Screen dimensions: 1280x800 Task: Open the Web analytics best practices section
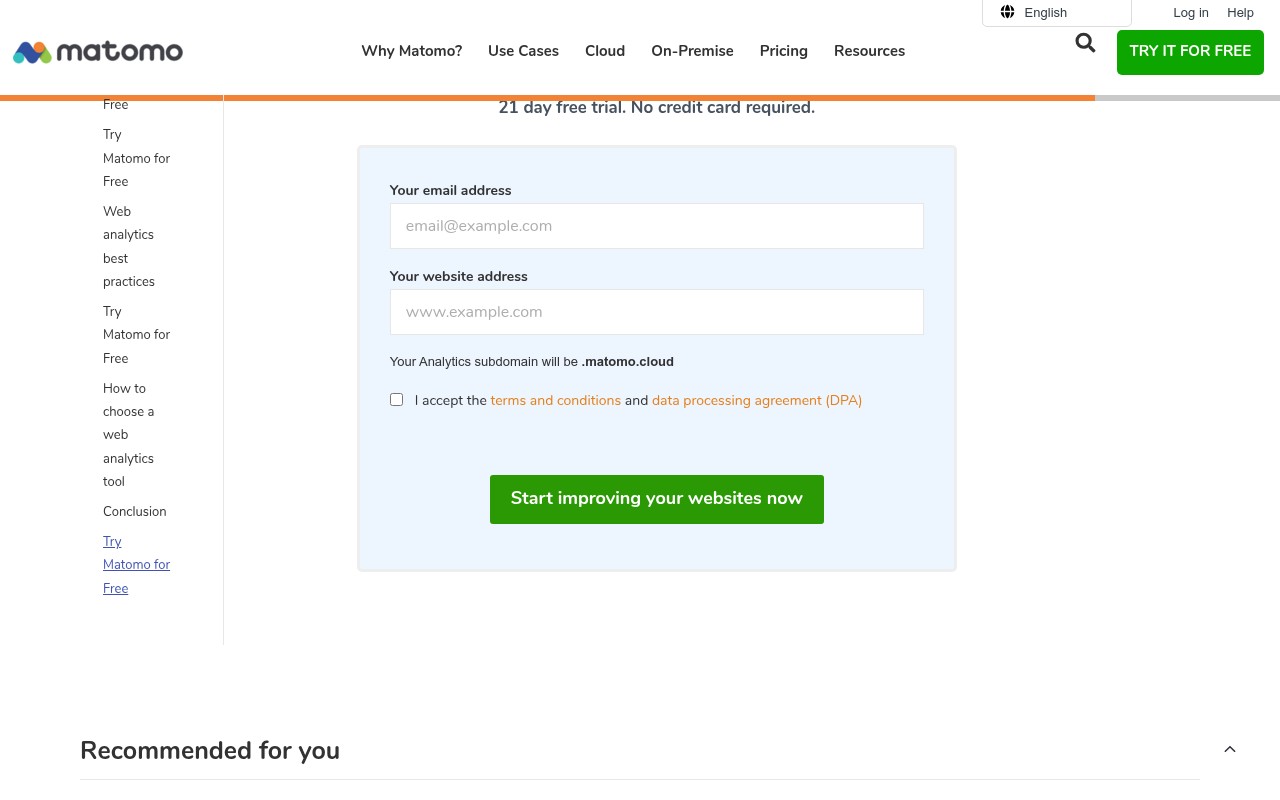tap(128, 246)
